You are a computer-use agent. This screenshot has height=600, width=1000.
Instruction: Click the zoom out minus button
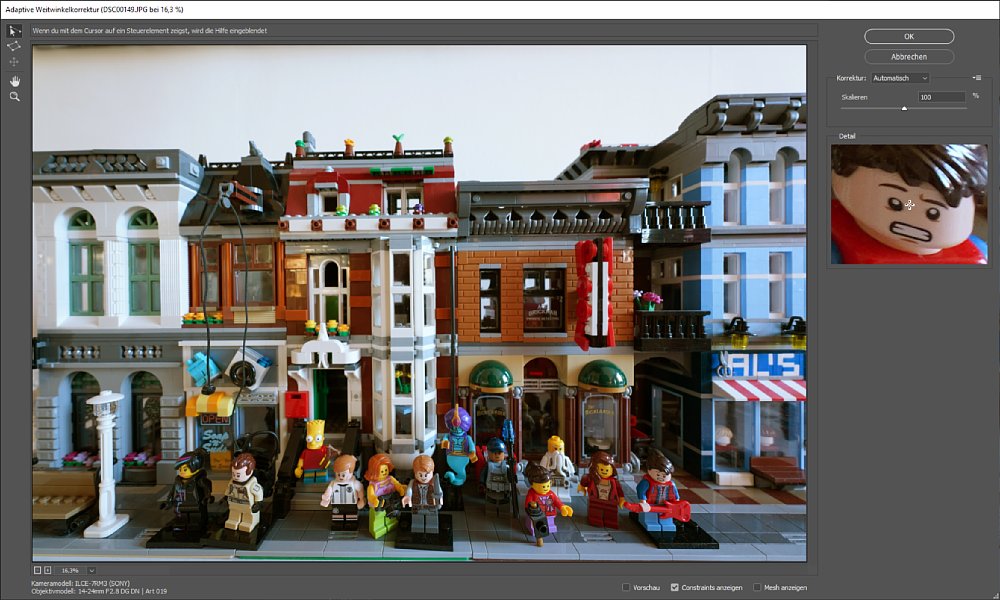click(x=38, y=570)
